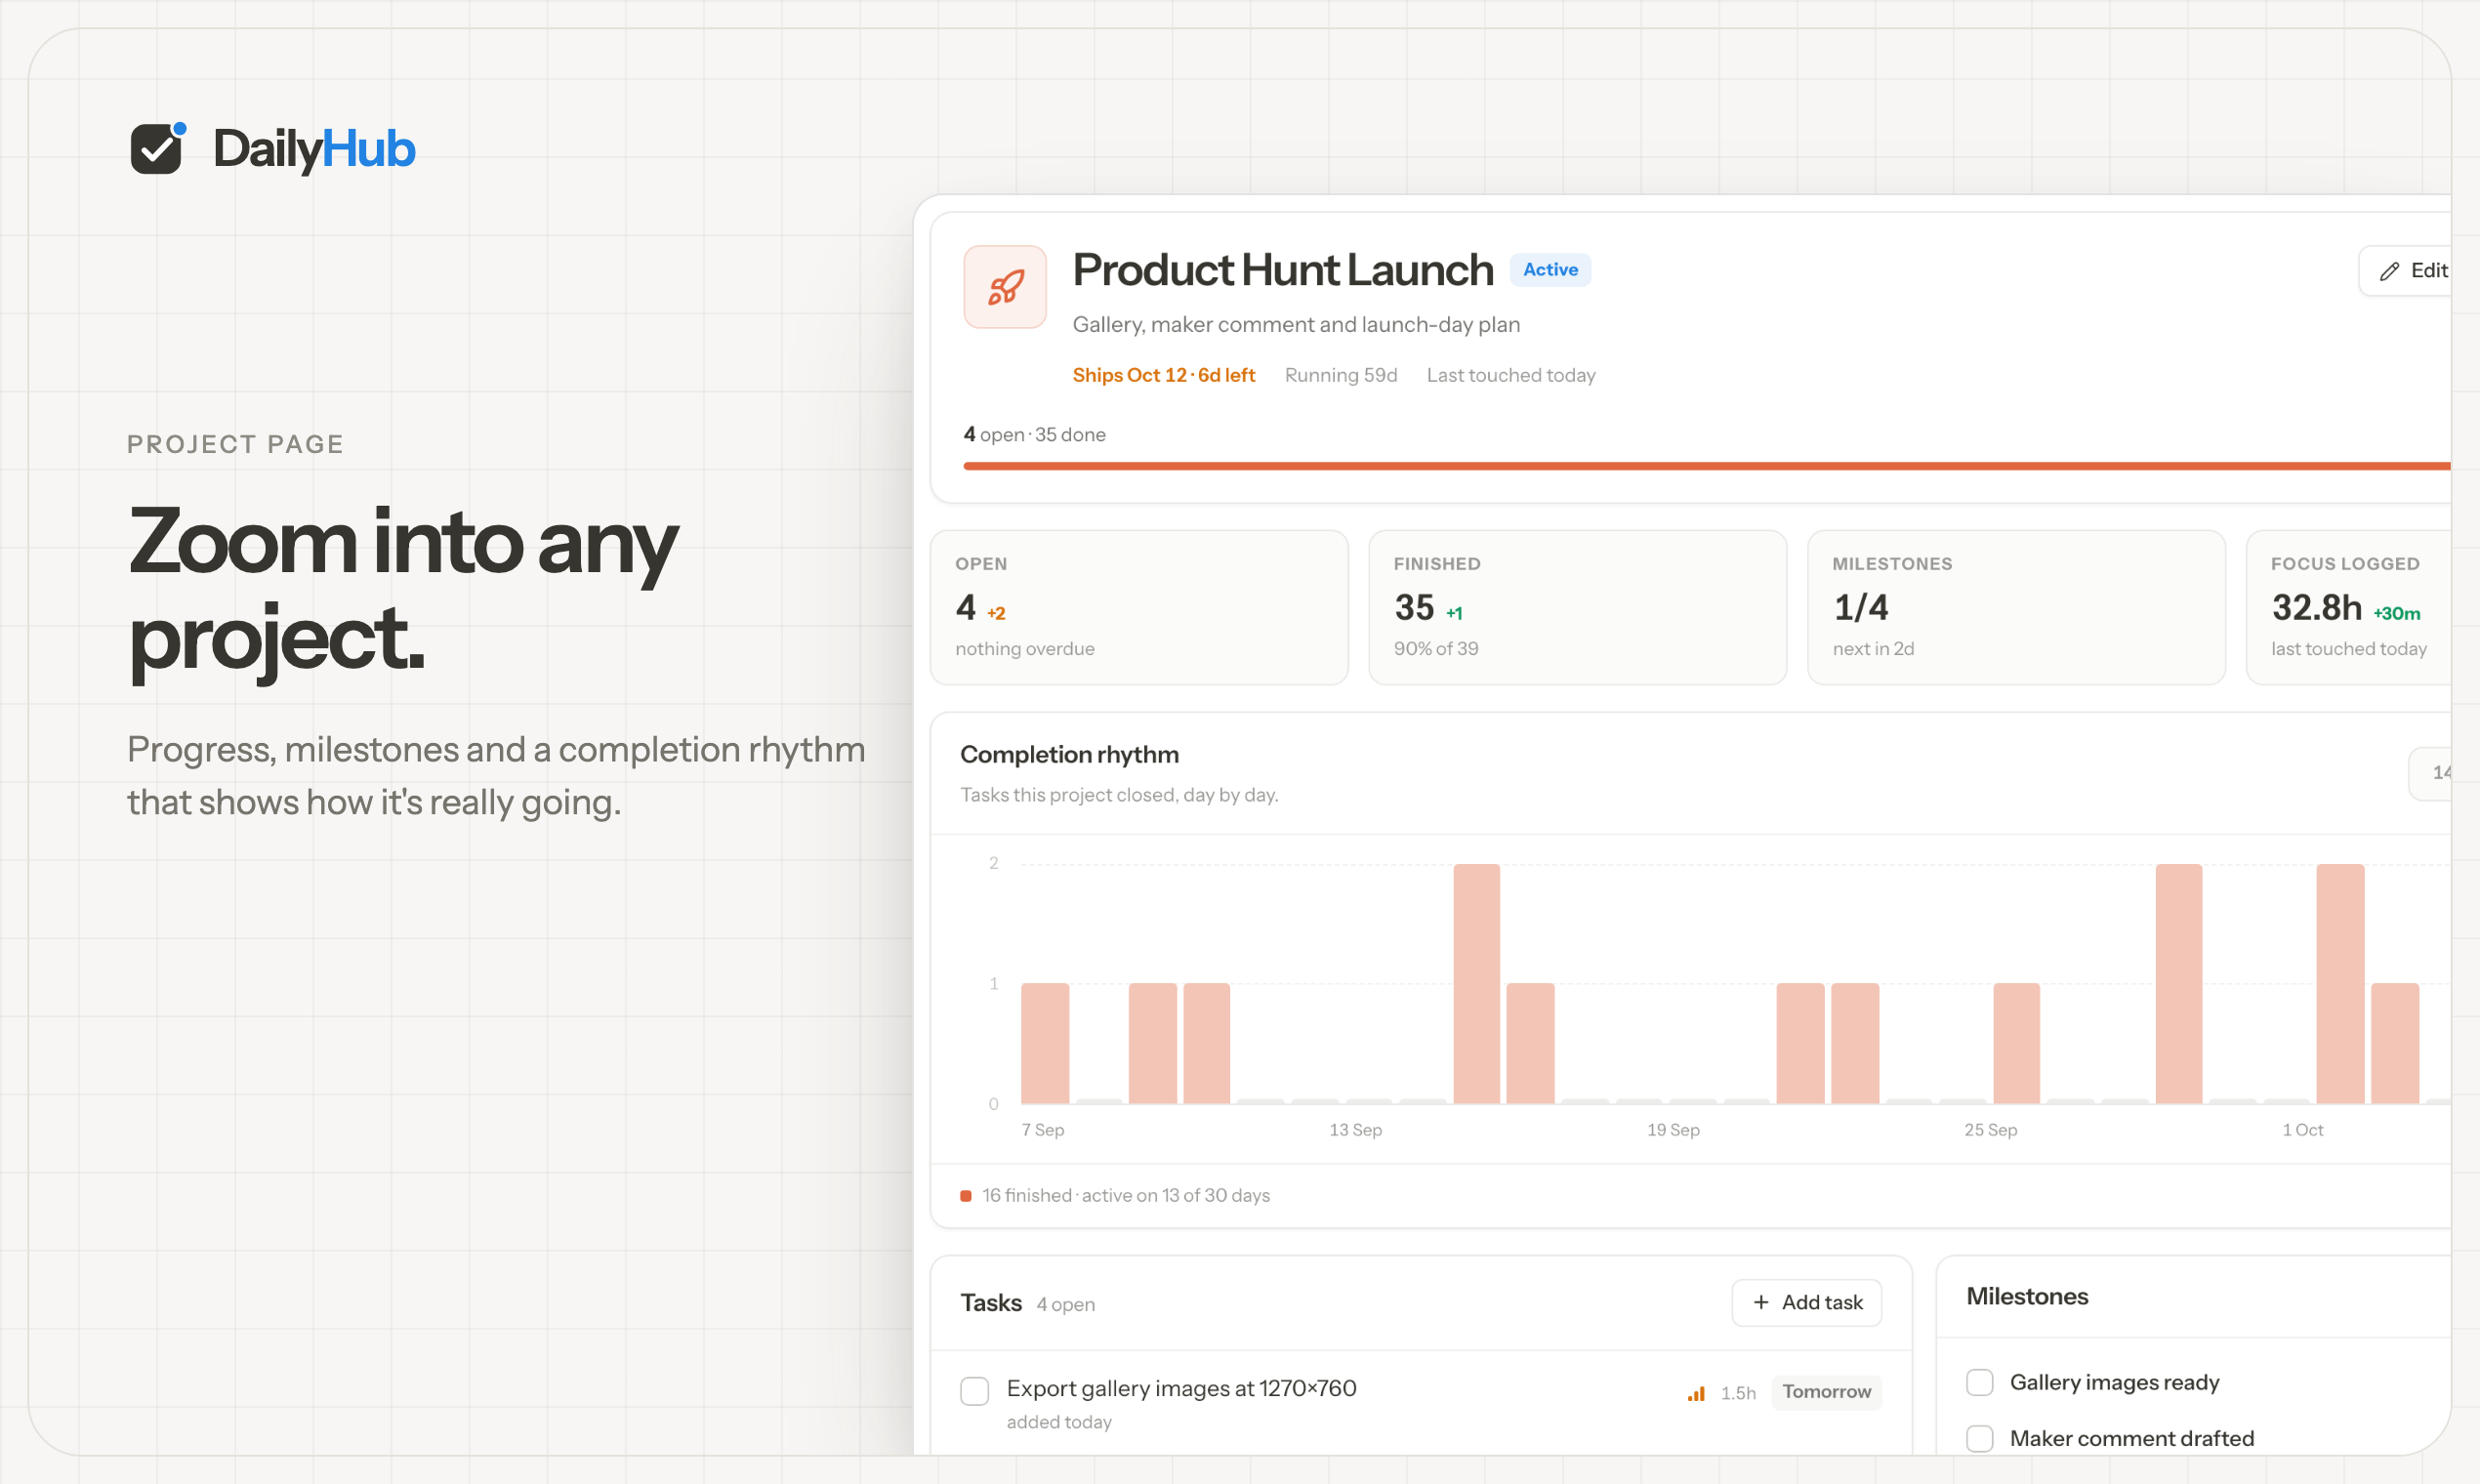The image size is (2480, 1484).
Task: Click '16 finished · active on 13 of 30 days'
Action: (1126, 1195)
